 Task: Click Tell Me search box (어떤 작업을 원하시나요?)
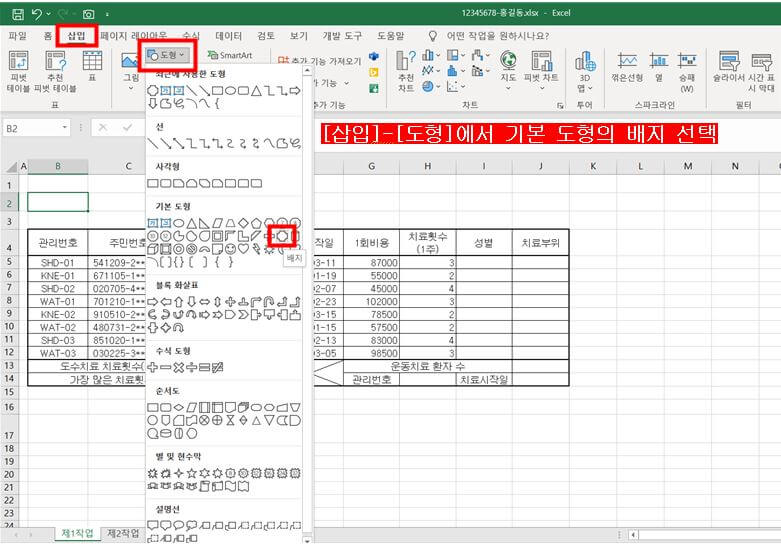click(498, 36)
